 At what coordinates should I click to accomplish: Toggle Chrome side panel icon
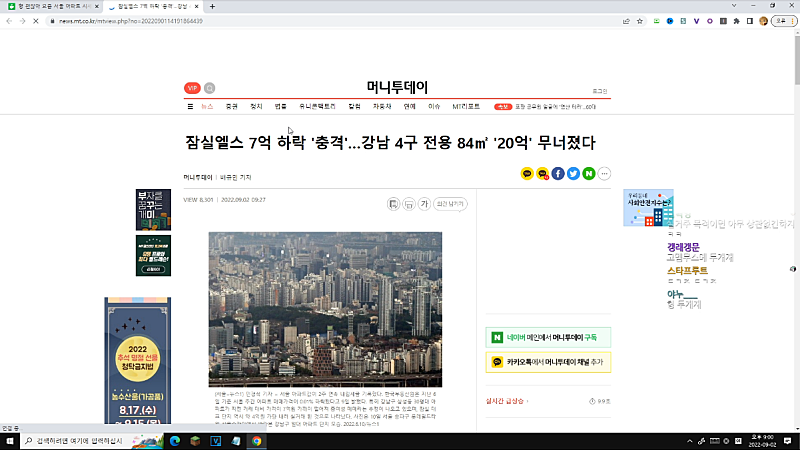tap(750, 21)
